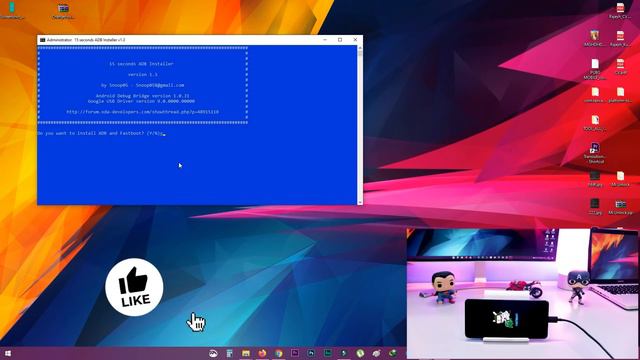640x360 pixels.
Task: Select the teal desktop icon in the top-left corner
Action: [x=11, y=10]
